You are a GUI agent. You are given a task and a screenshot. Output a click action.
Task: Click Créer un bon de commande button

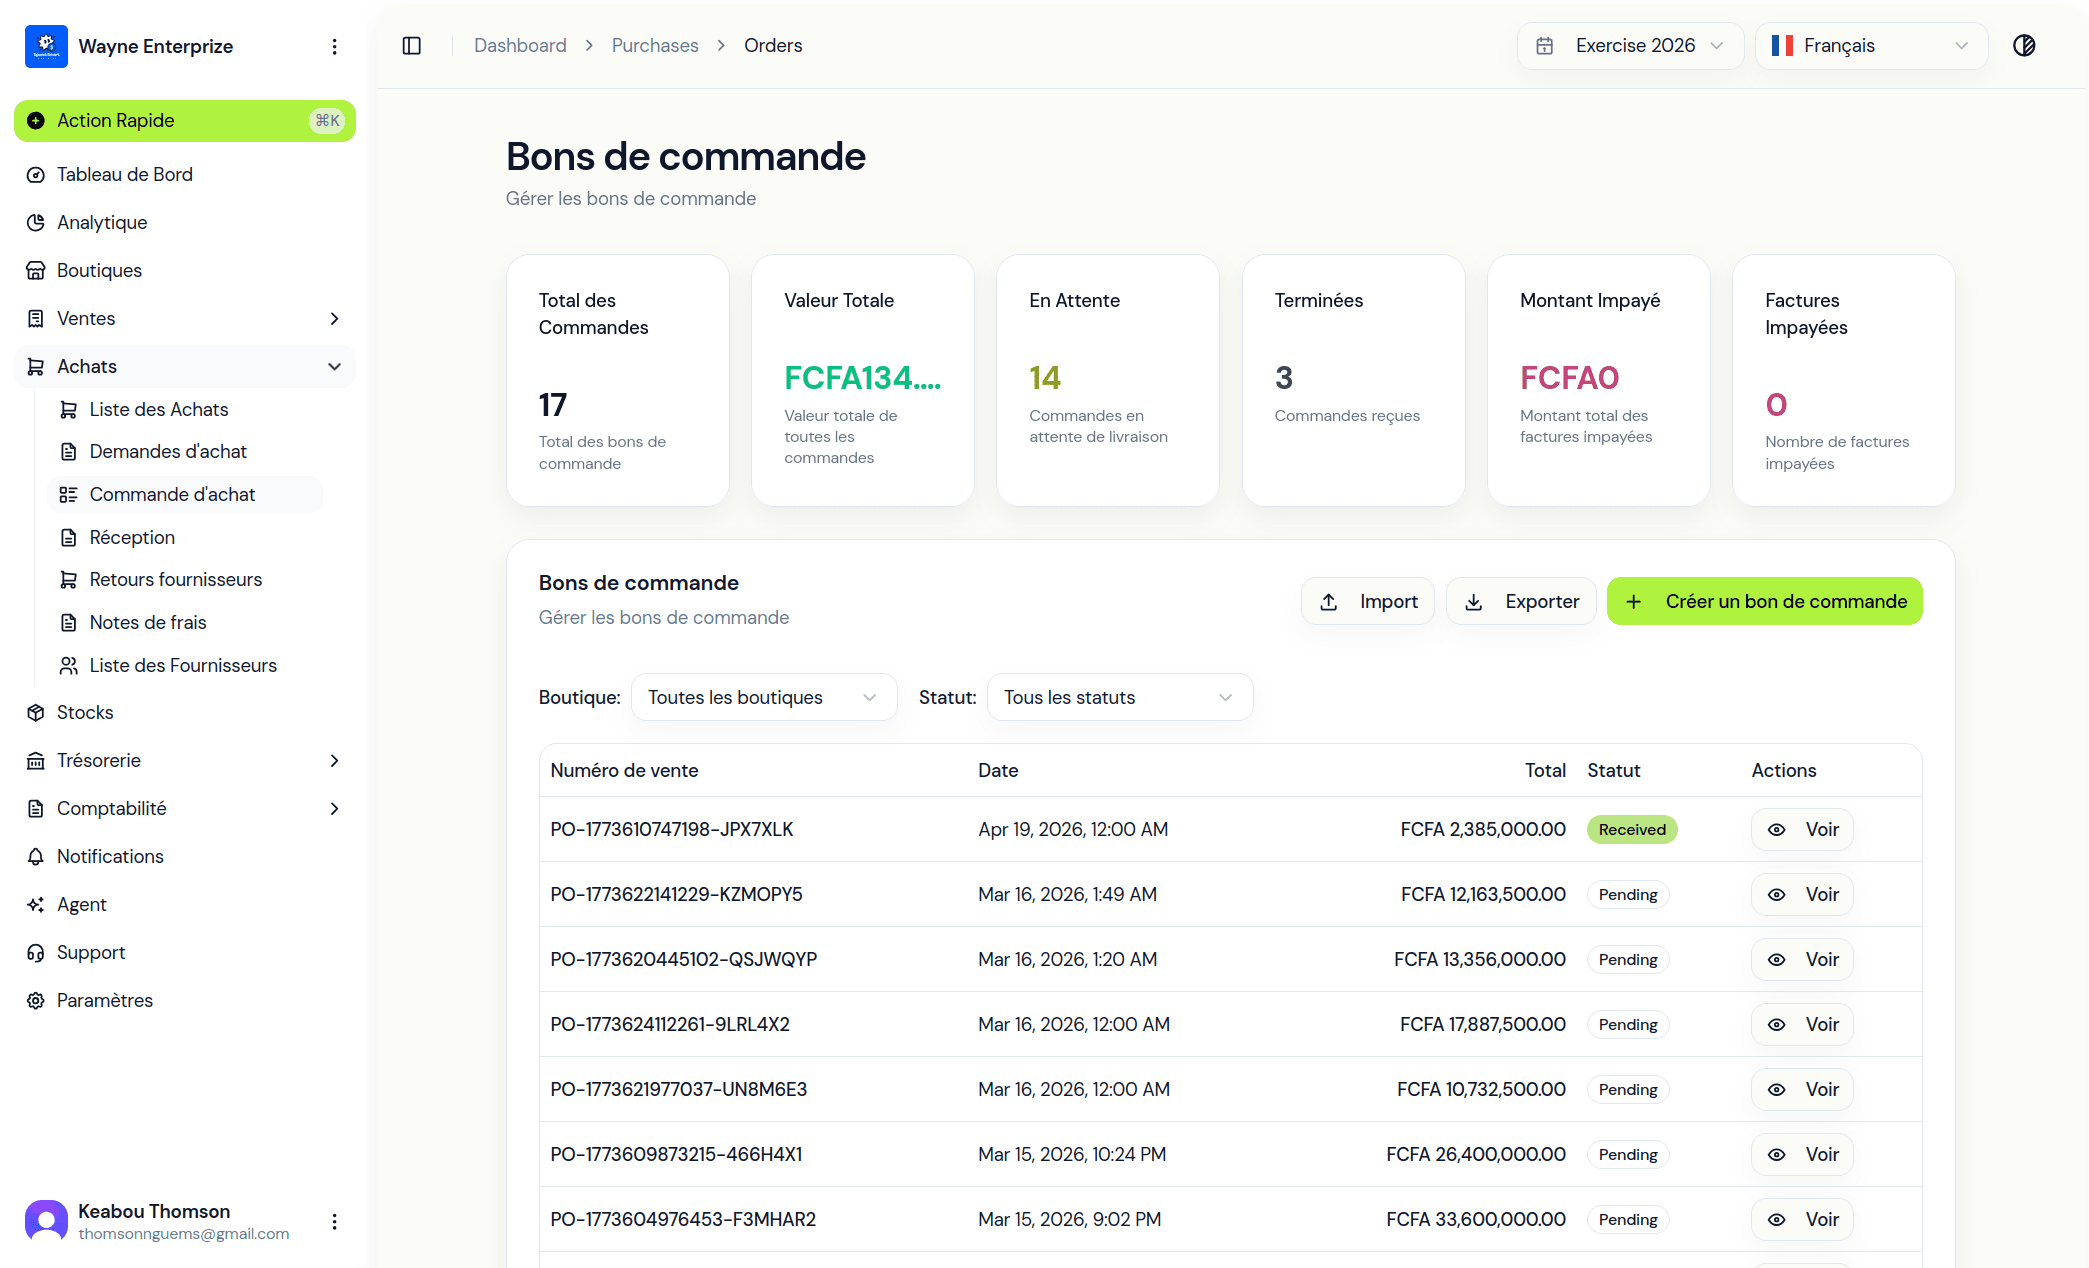pyautogui.click(x=1765, y=602)
